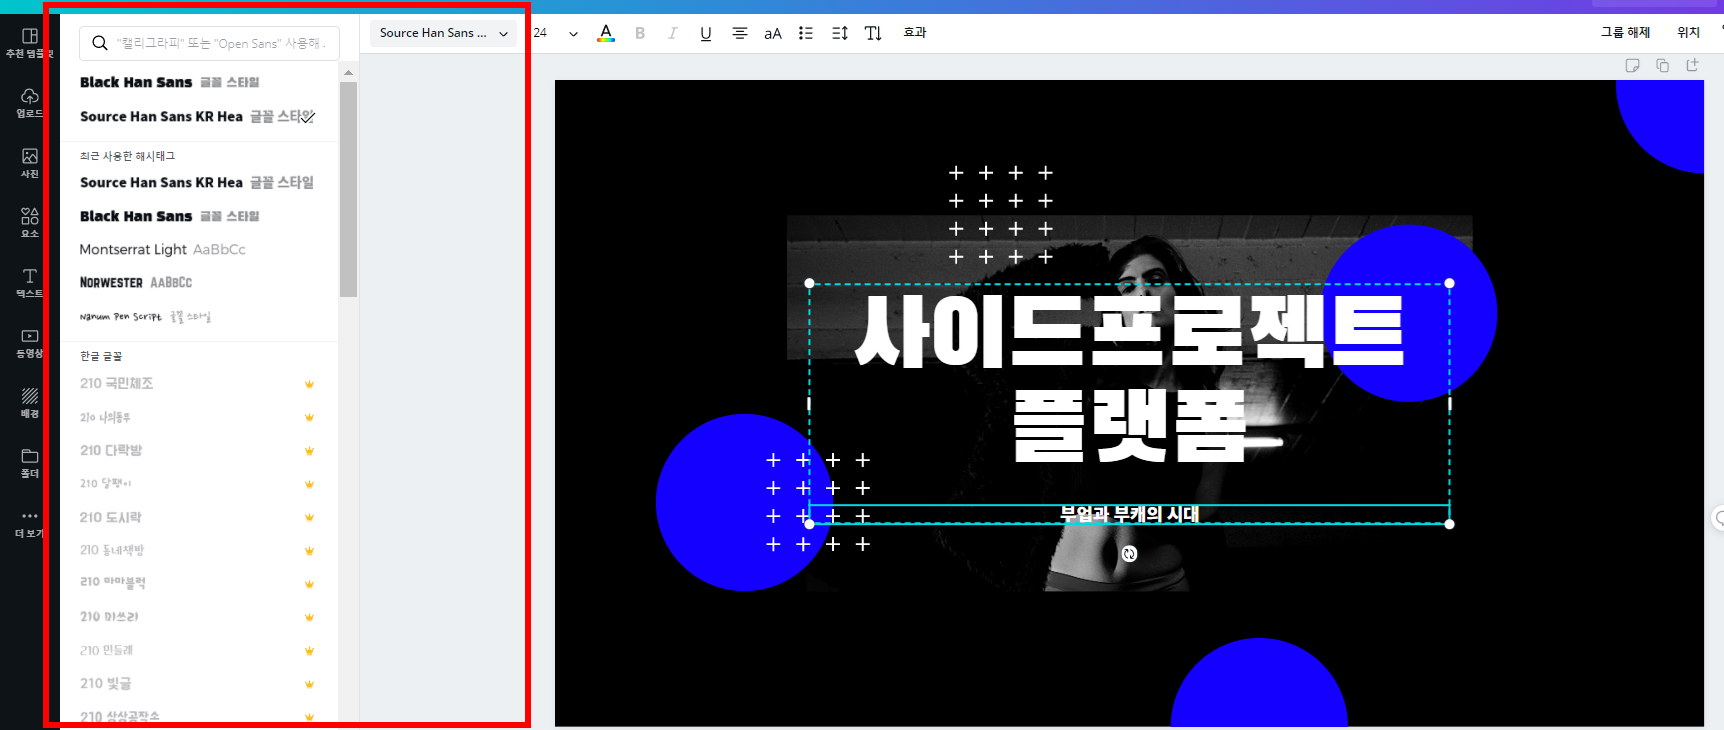Open the 텍스트 text panel
1724x730 pixels.
29,283
